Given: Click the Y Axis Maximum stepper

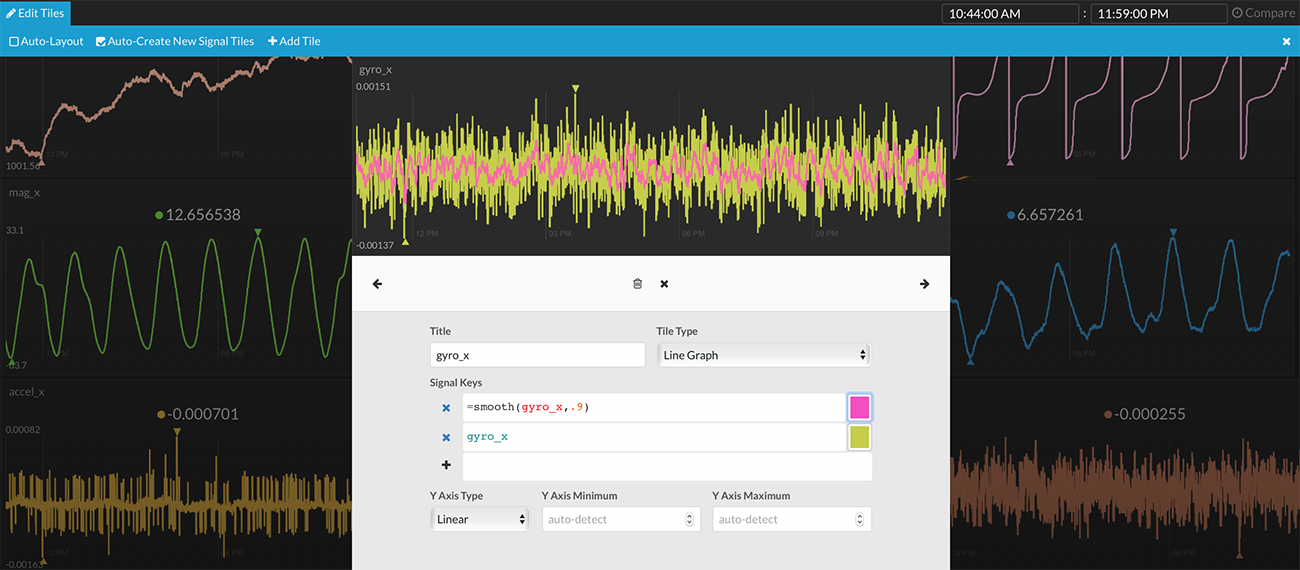Looking at the screenshot, I should coord(860,520).
